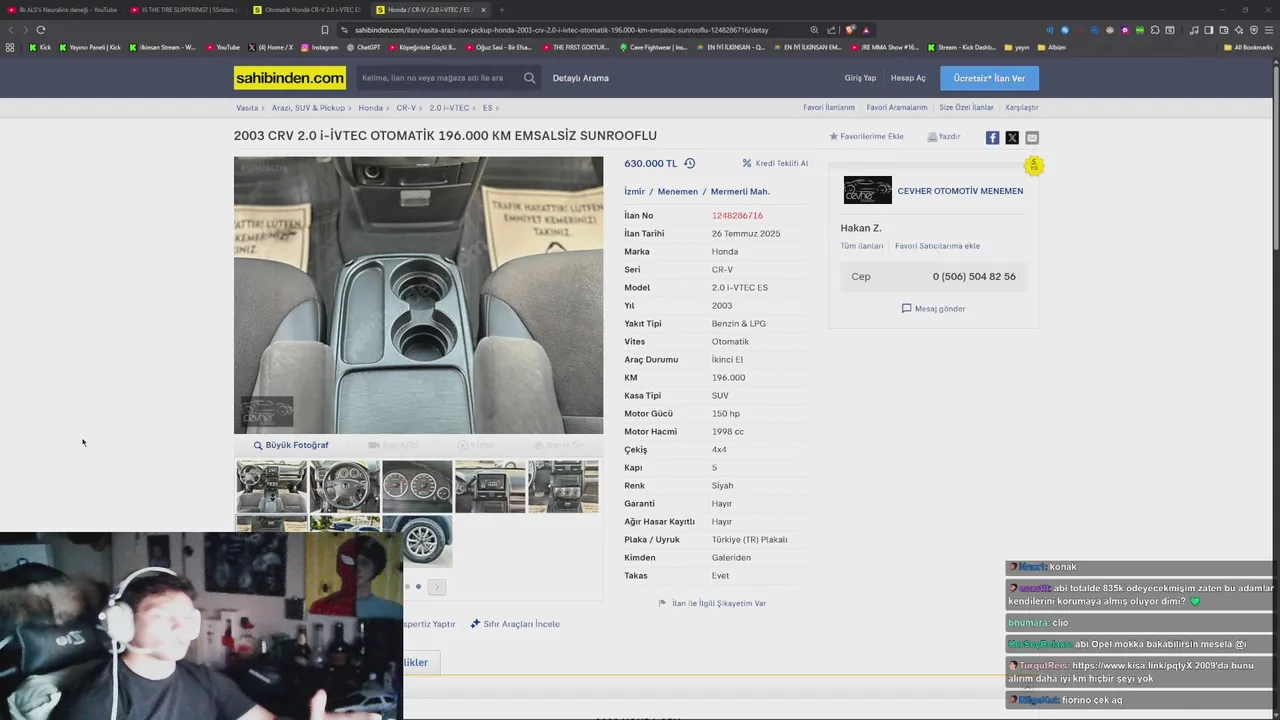
Task: Click the share icon in address bar
Action: pos(831,30)
